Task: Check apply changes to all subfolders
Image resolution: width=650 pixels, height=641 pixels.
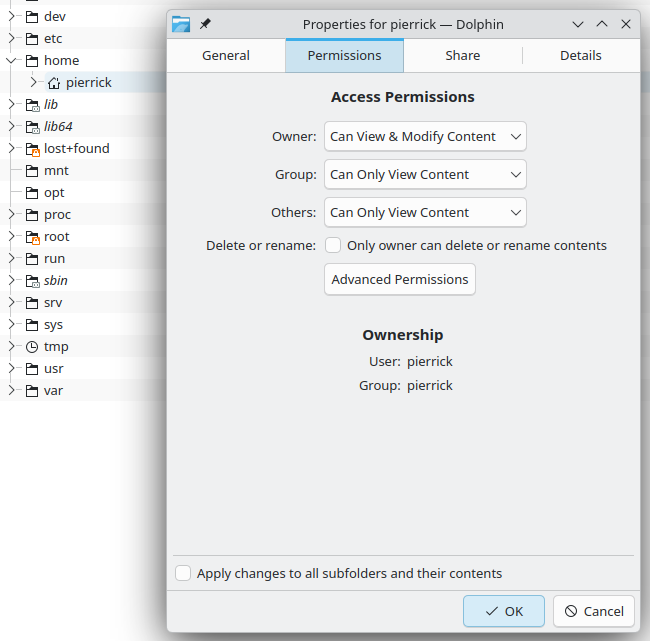Action: (183, 573)
